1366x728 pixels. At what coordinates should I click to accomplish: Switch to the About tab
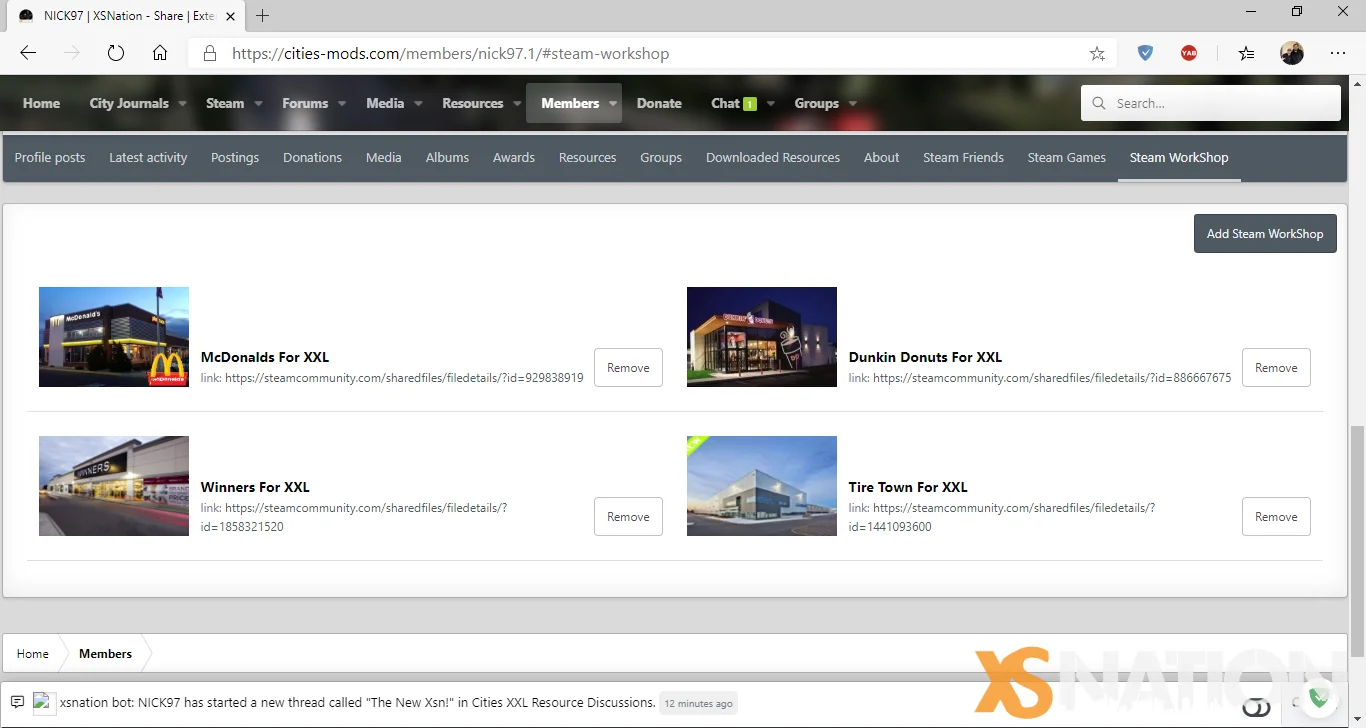[882, 158]
